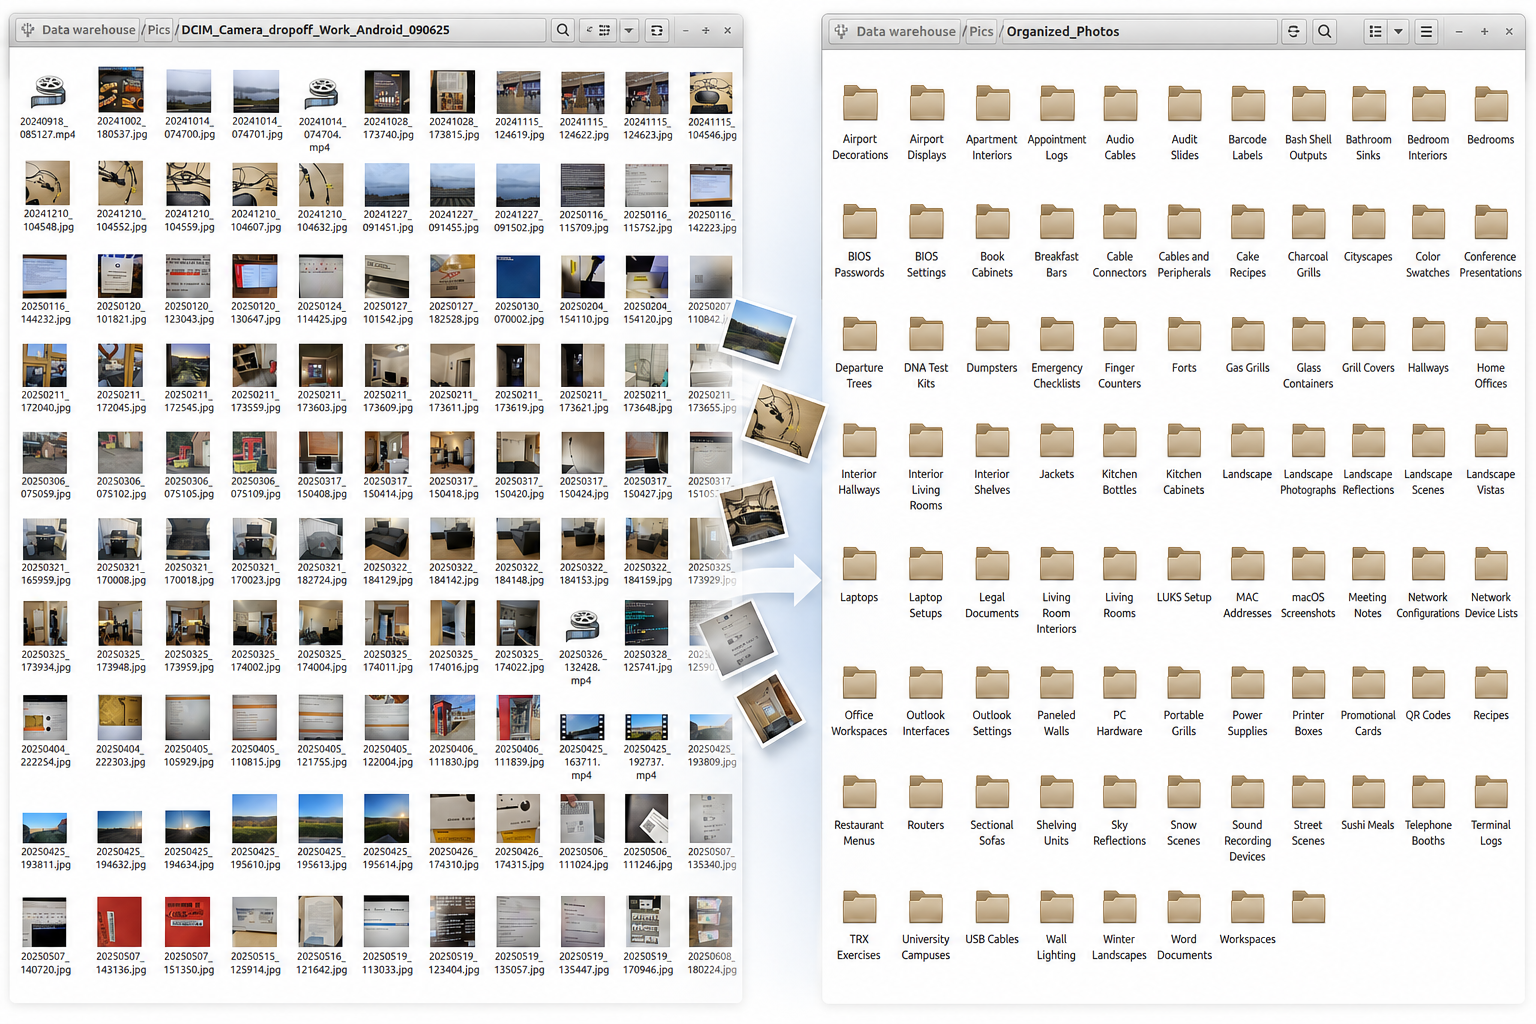Image resolution: width=1536 pixels, height=1024 pixels.
Task: Click the DCIM_Camera_dropoff_Work_Android_090625 path segment
Action: point(315,30)
